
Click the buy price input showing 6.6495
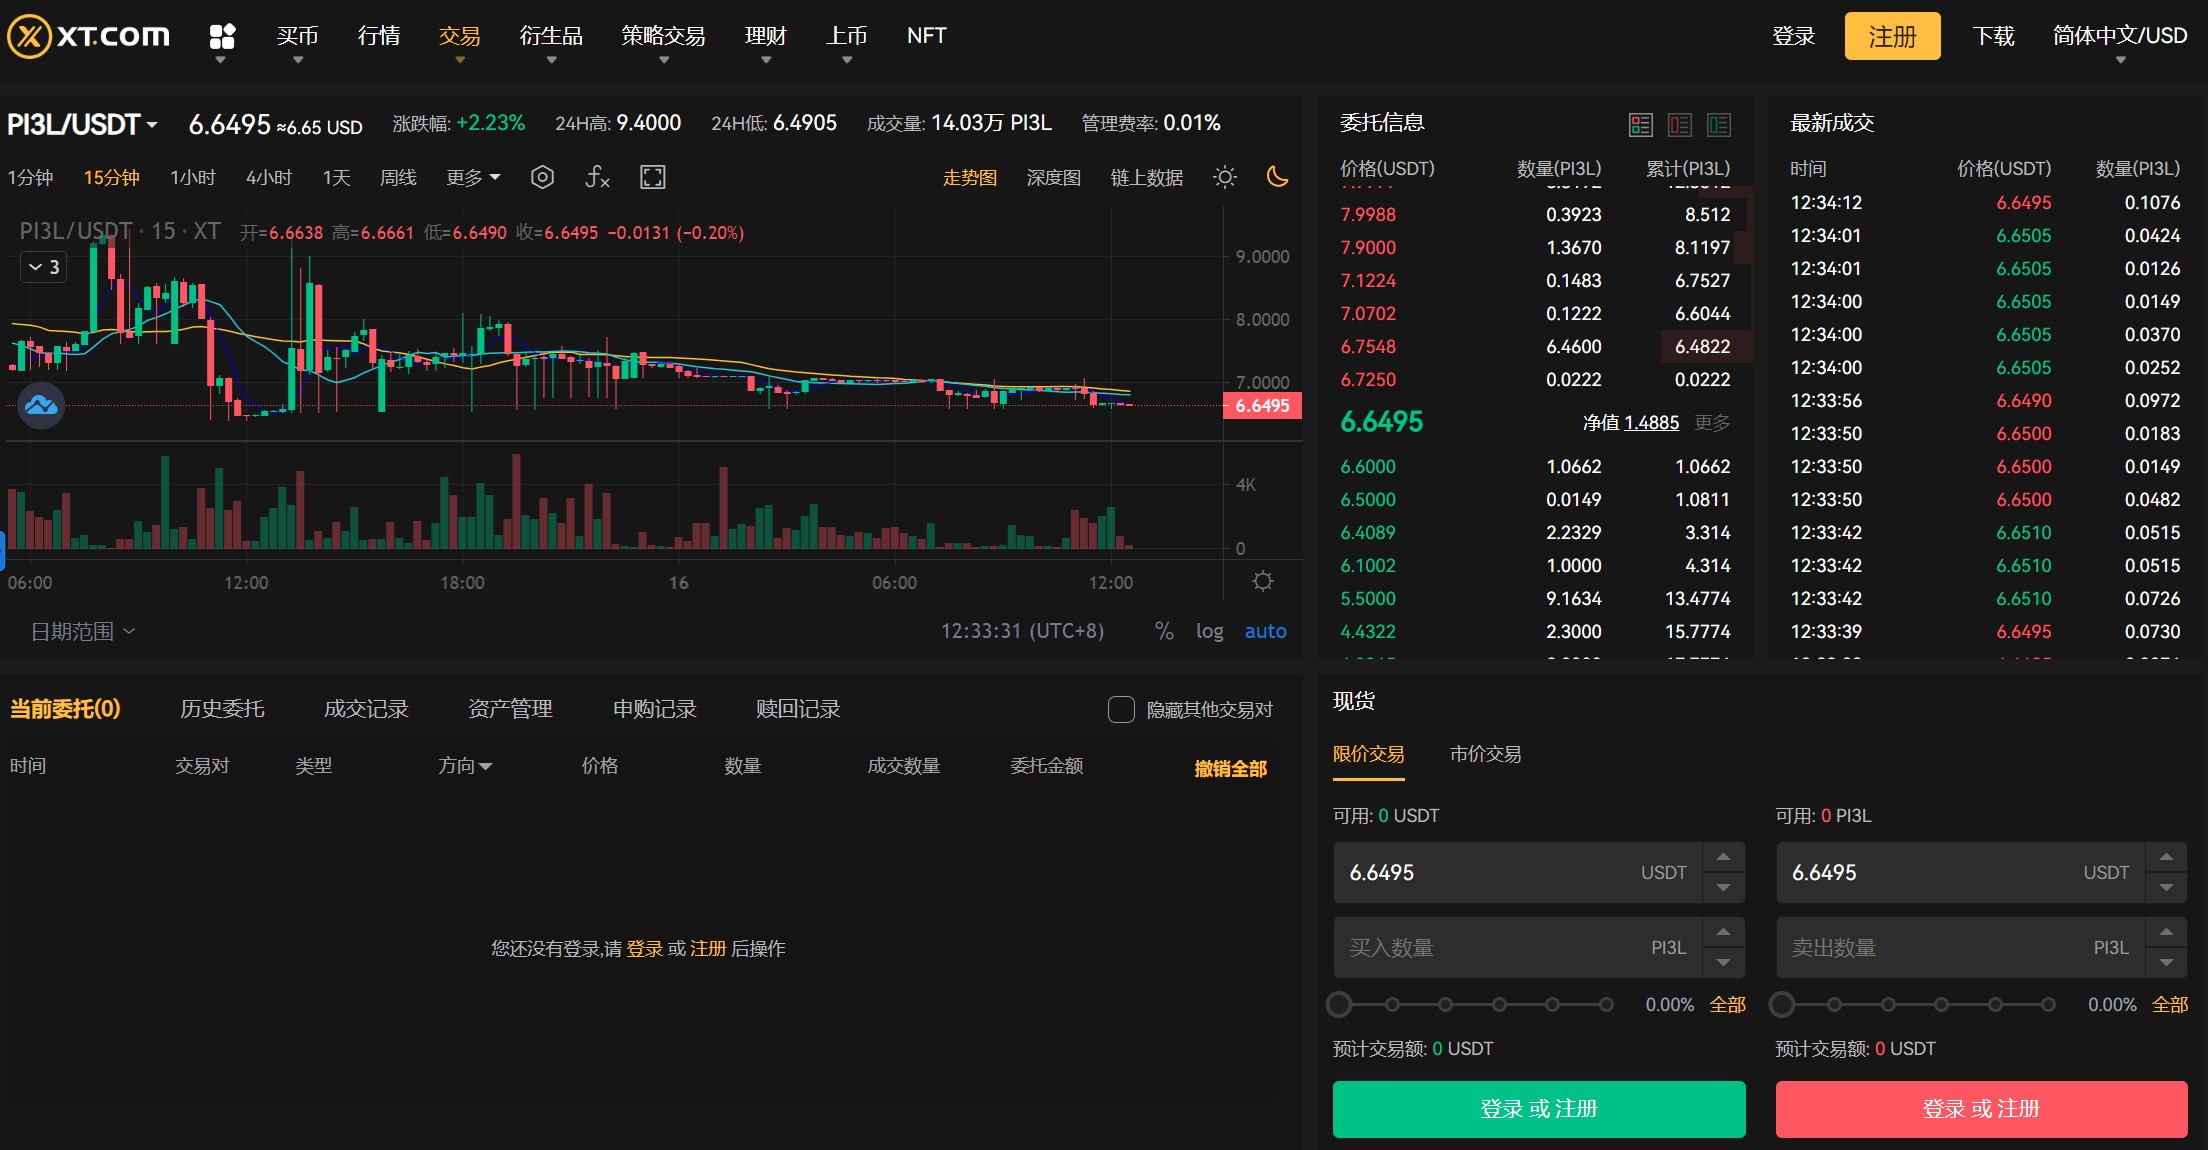1500,872
